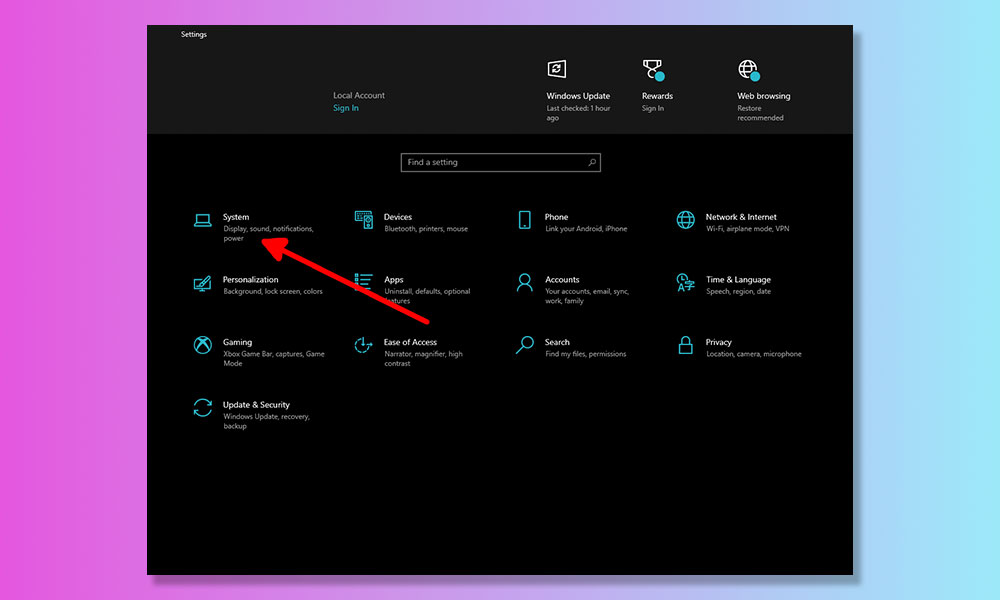Click the Gaming Xbox icon
Image resolution: width=1000 pixels, height=600 pixels.
[x=203, y=345]
